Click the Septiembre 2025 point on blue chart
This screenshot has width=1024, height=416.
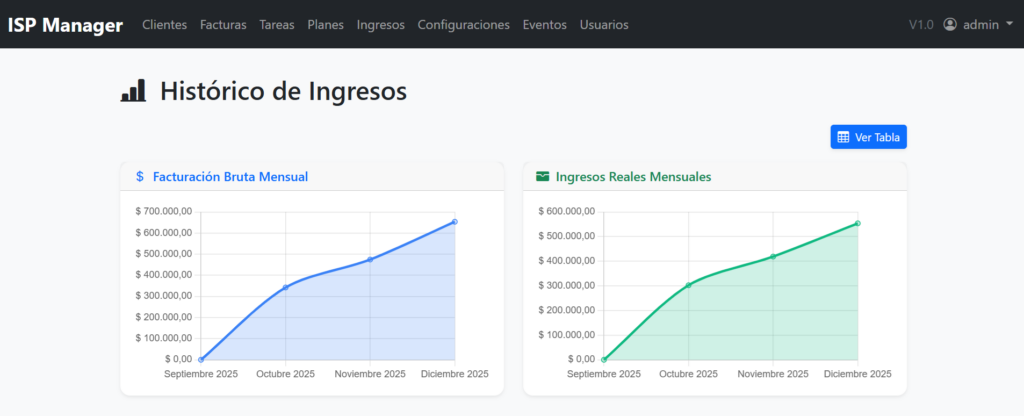tap(200, 360)
